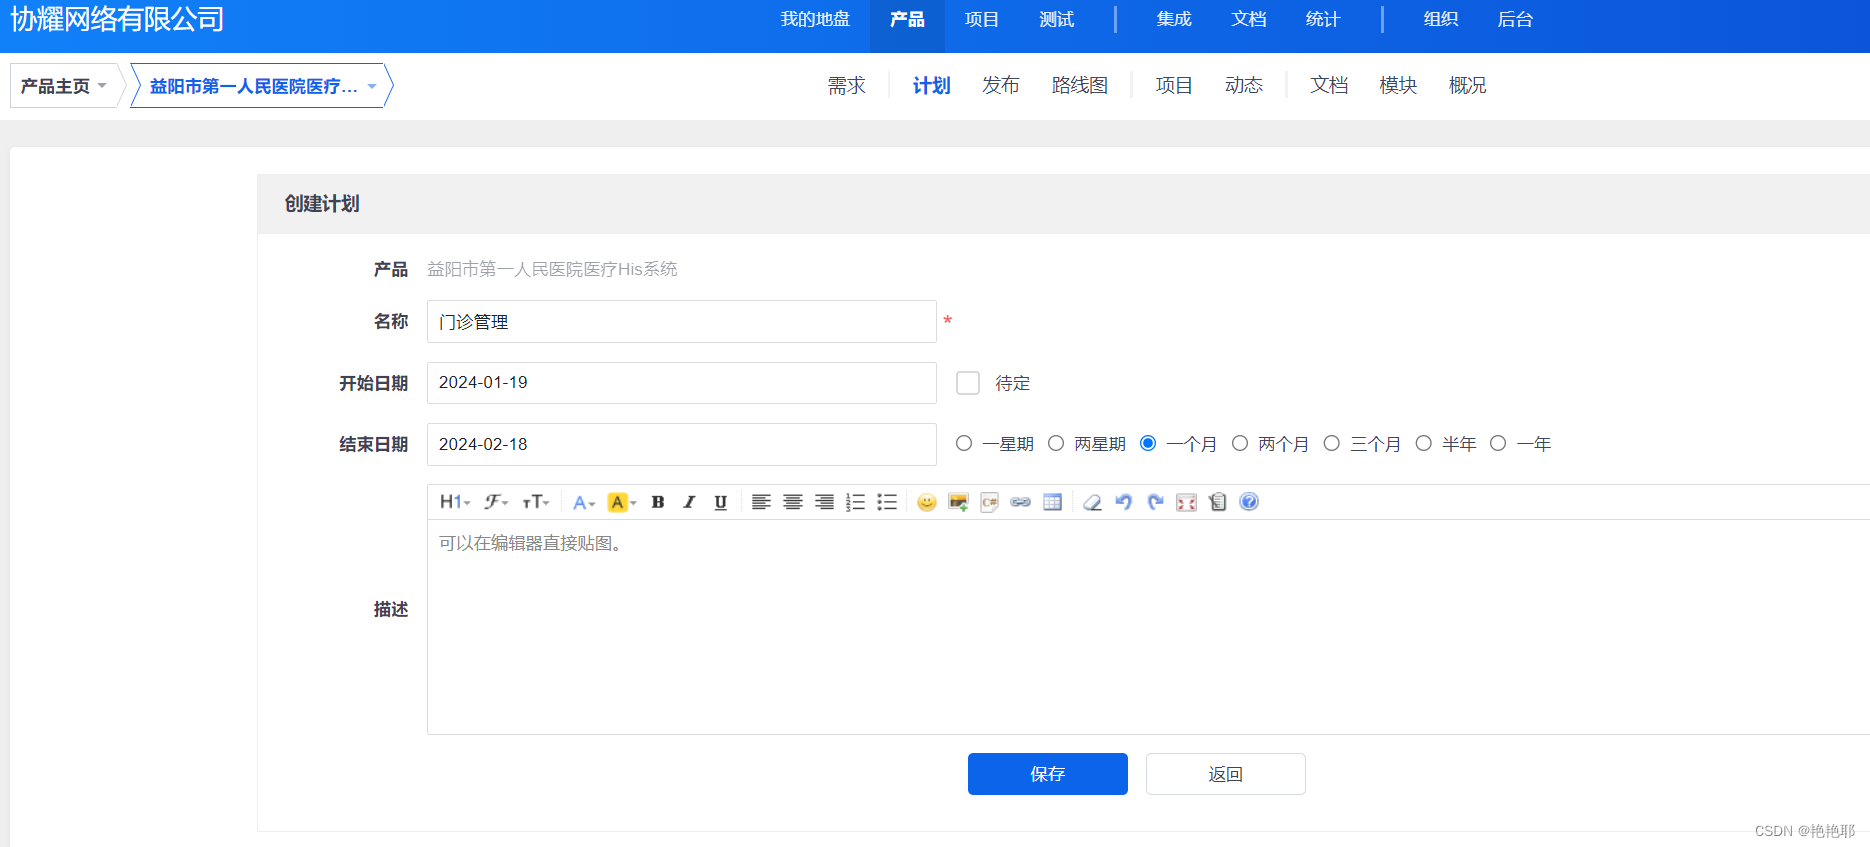This screenshot has width=1870, height=847.
Task: Select the 一个月 radio option
Action: 1148,443
